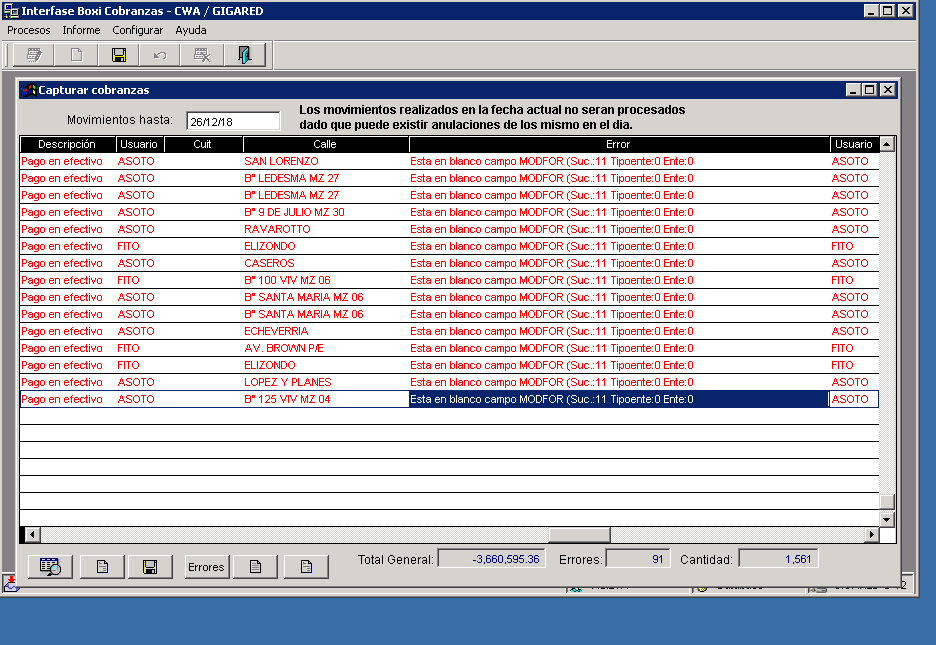
Task: Click the document button immediately right of Errores
Action: 256,567
